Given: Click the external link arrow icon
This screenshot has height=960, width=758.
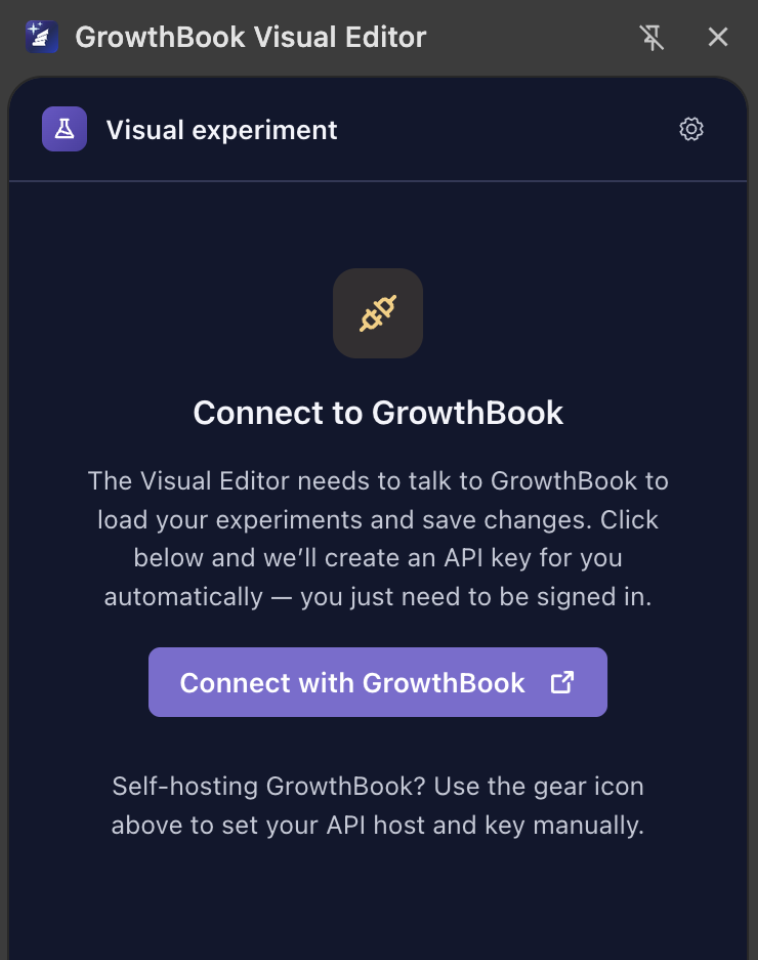Looking at the screenshot, I should coord(562,683).
